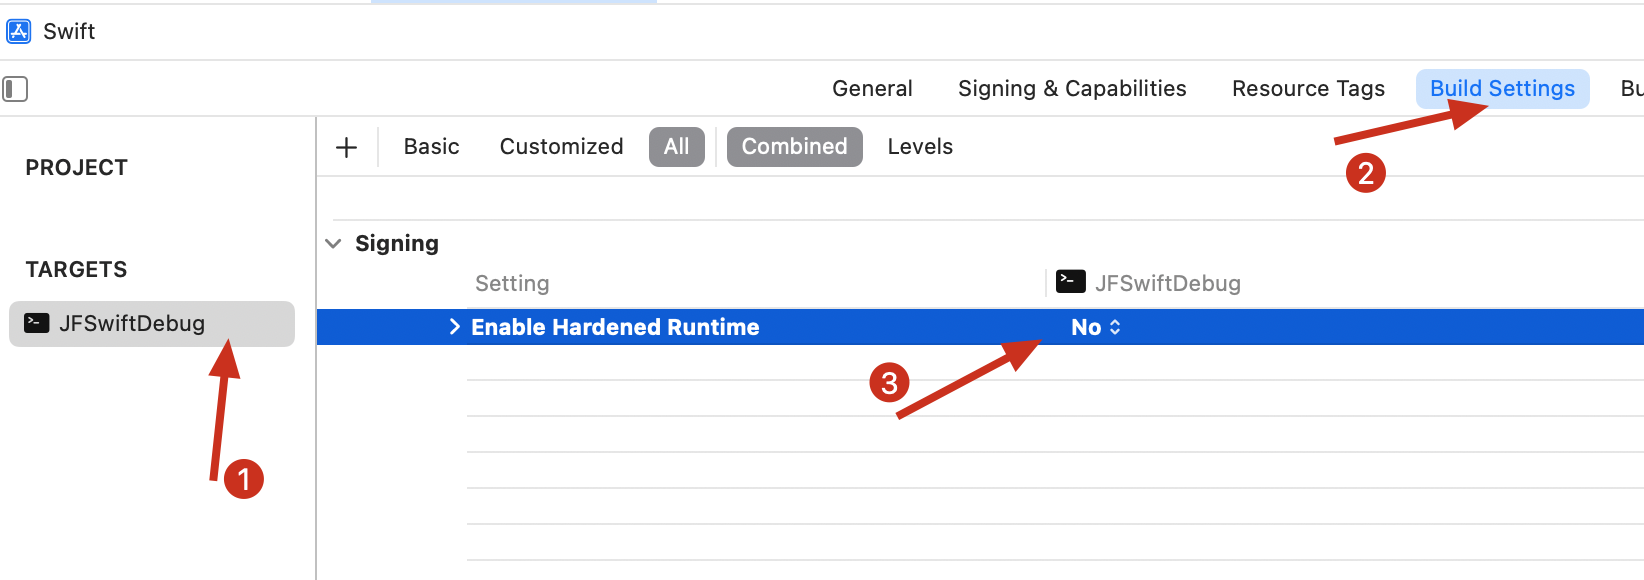
Task: Toggle the sidebar panel icon
Action: [x=15, y=89]
